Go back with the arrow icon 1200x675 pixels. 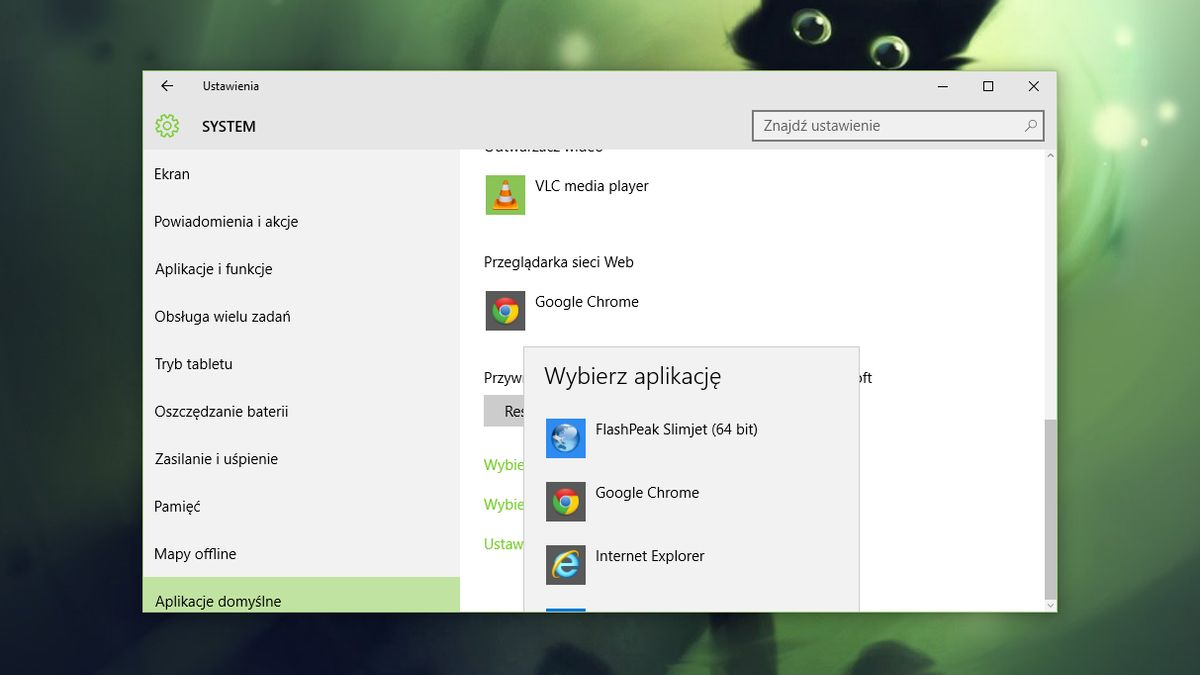coord(167,86)
